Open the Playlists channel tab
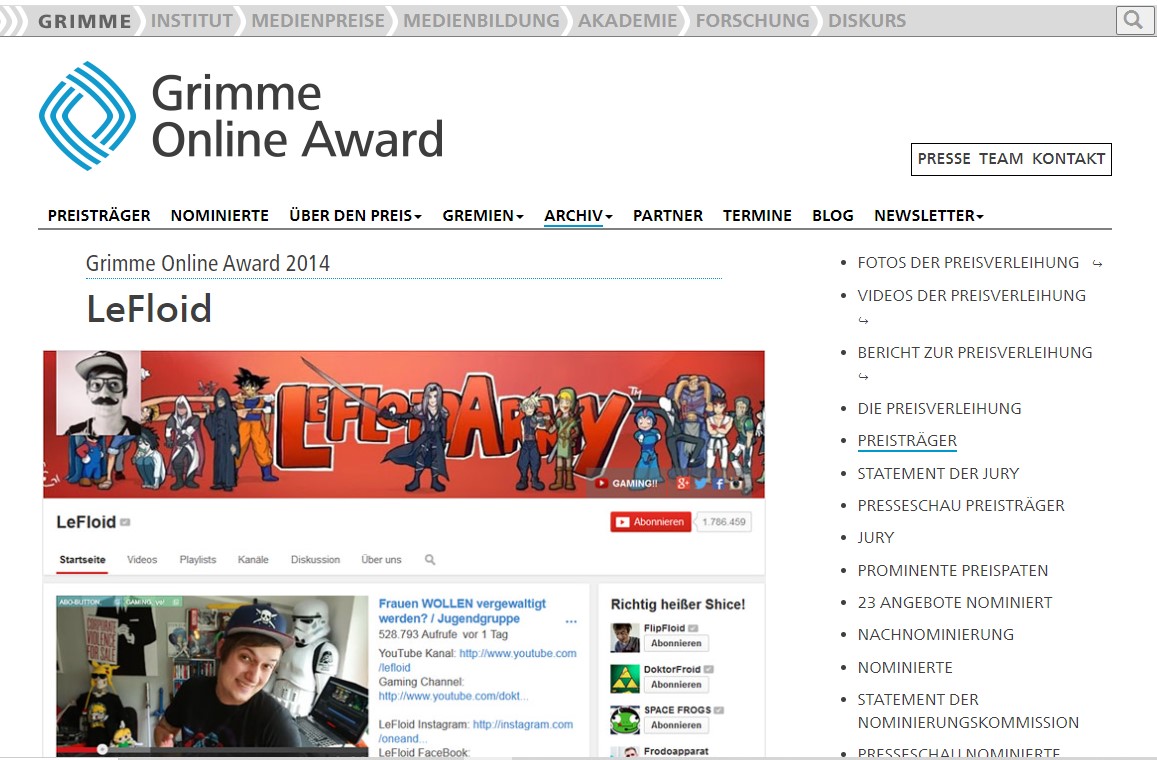 tap(198, 560)
